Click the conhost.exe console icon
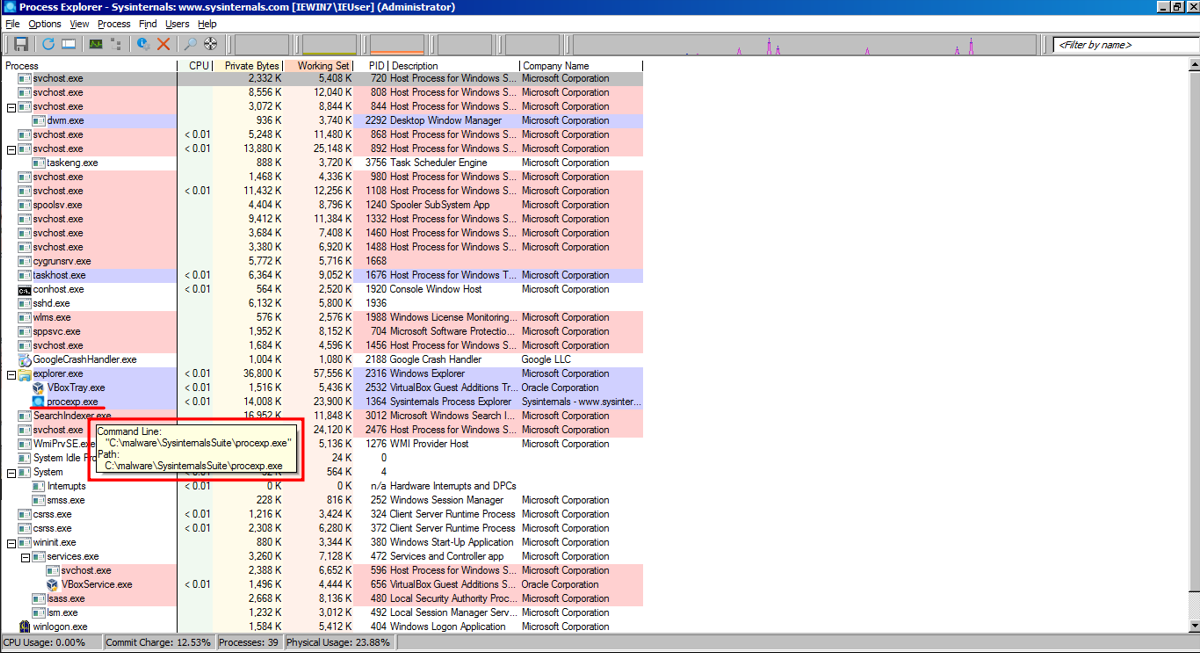 point(25,289)
